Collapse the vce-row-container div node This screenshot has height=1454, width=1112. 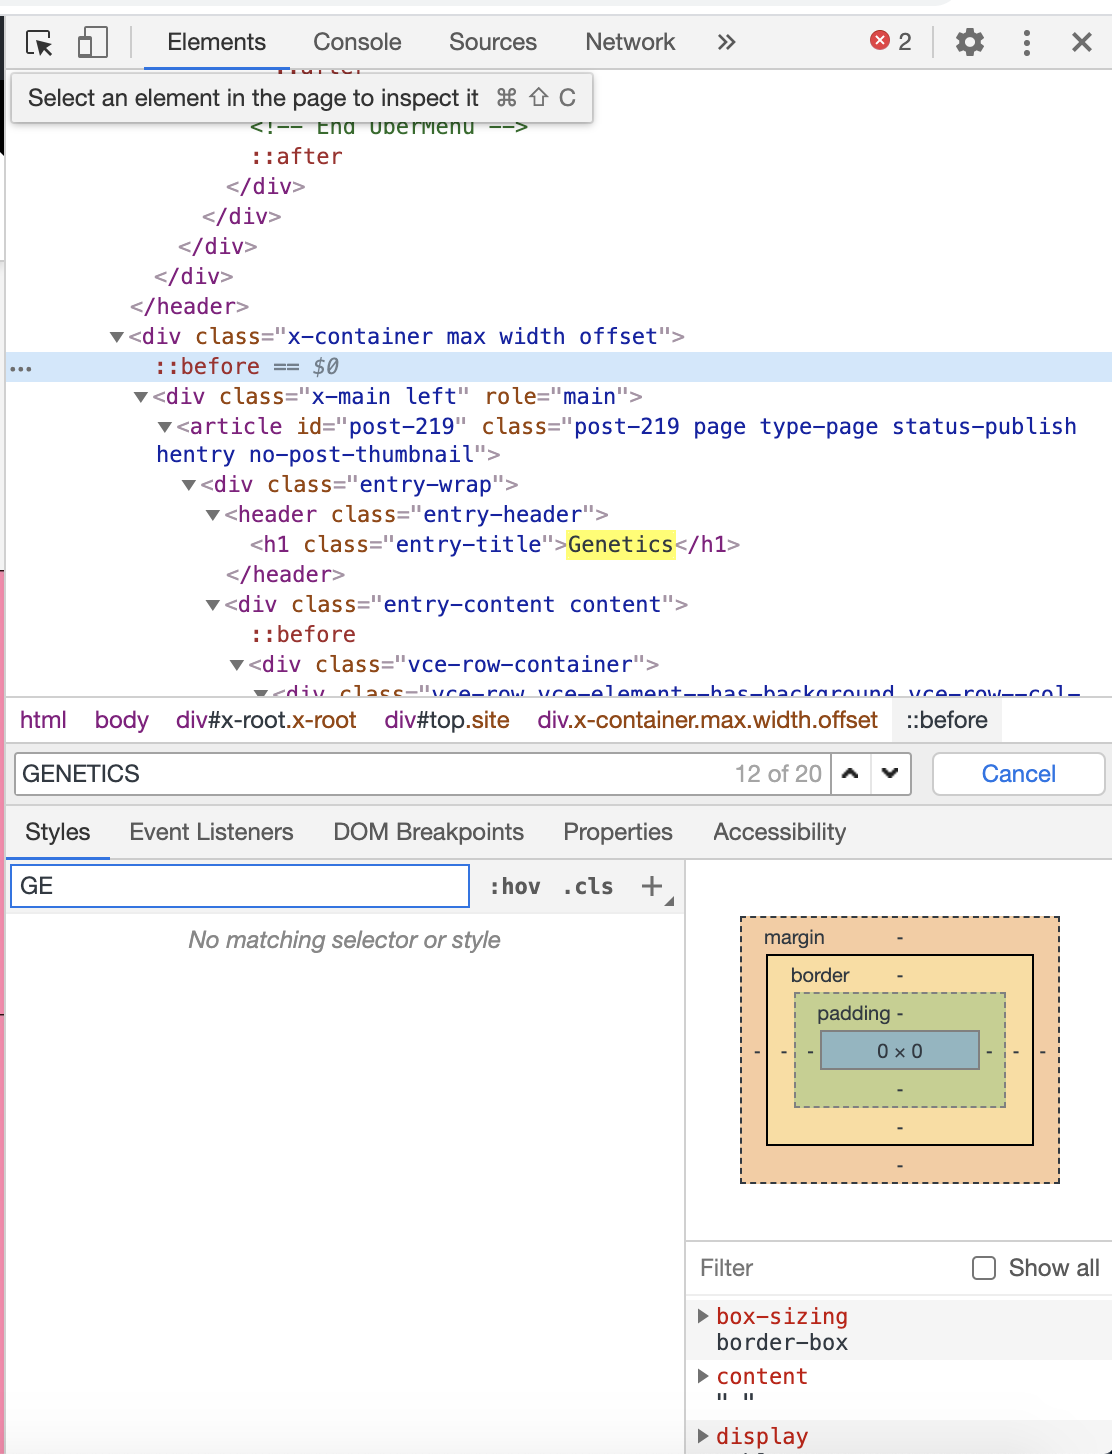click(237, 665)
